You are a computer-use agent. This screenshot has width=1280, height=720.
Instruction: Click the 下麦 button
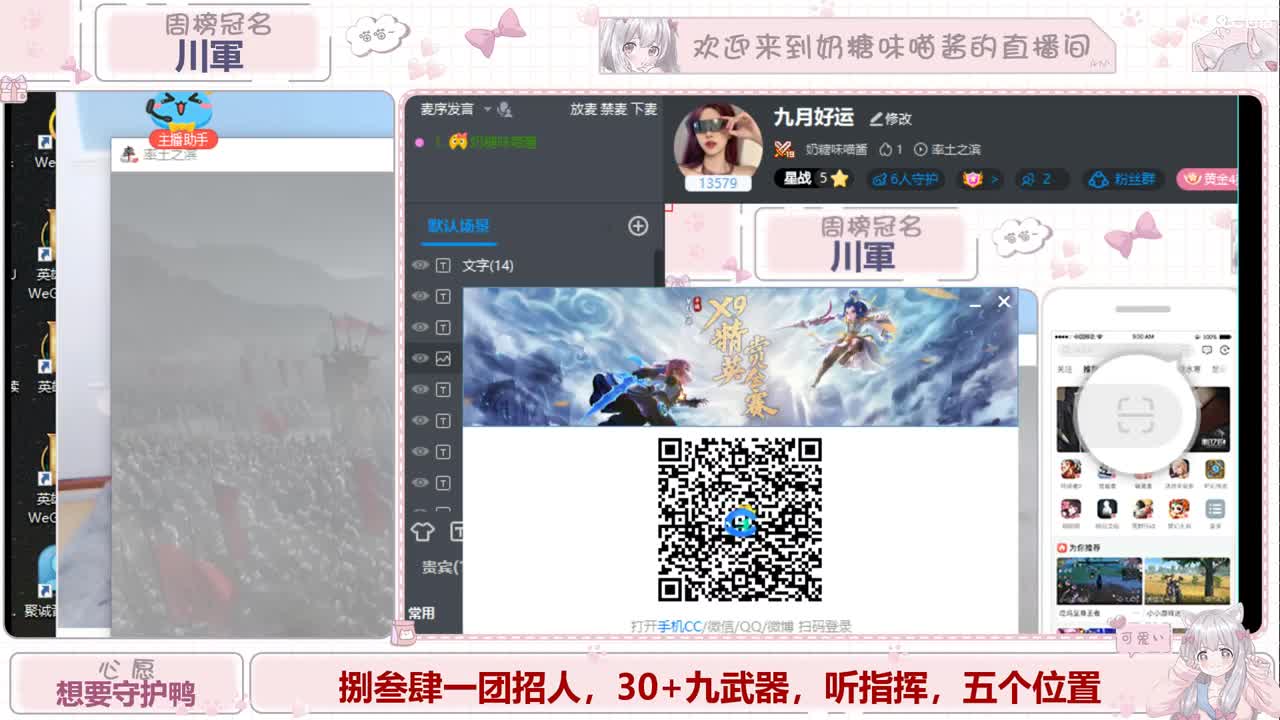click(x=644, y=109)
